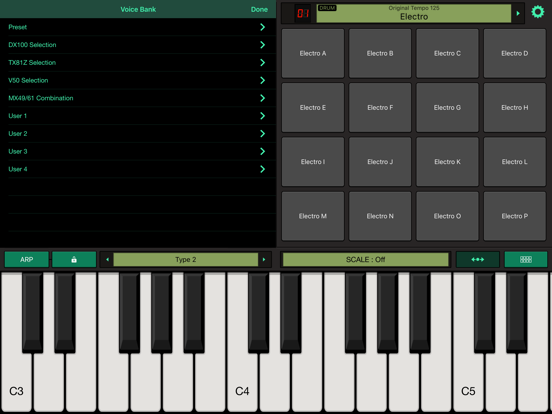This screenshot has height=414, width=552.
Task: Trigger the Electro A pad
Action: point(313,53)
